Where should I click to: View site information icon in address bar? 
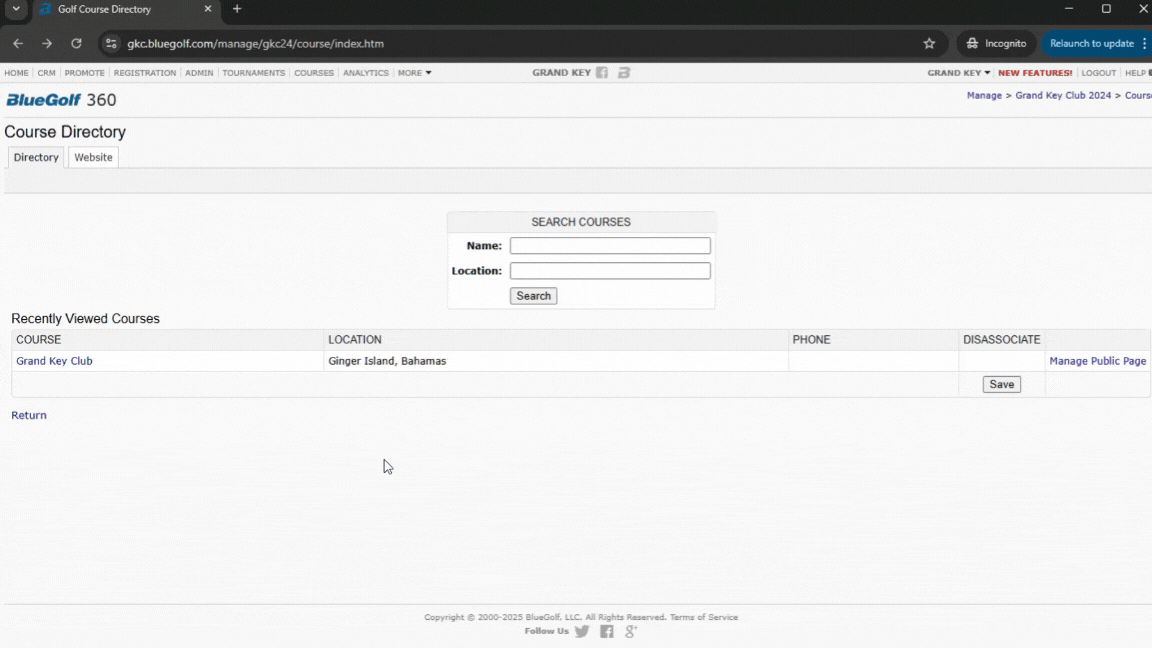point(111,43)
